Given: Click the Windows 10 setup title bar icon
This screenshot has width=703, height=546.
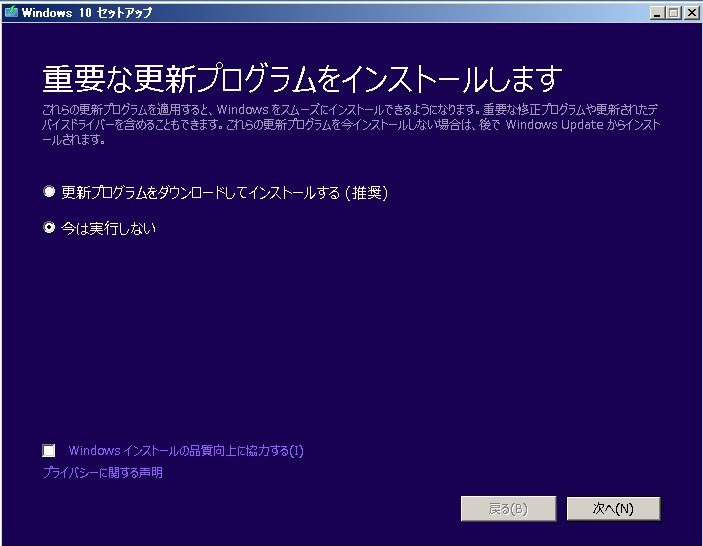Looking at the screenshot, I should pyautogui.click(x=11, y=12).
